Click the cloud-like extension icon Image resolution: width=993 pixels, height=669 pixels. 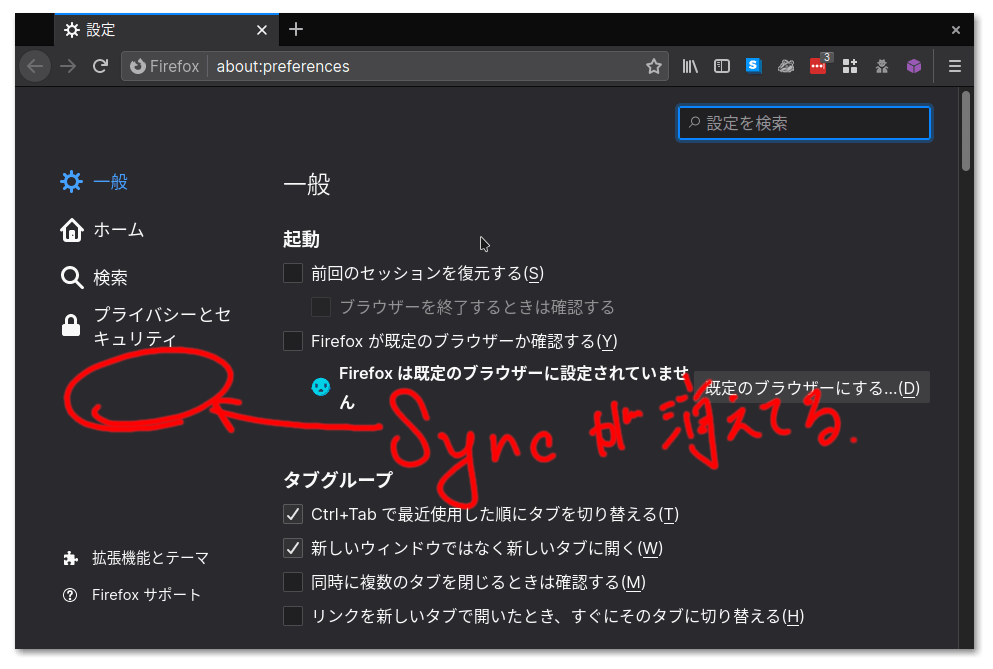(786, 66)
